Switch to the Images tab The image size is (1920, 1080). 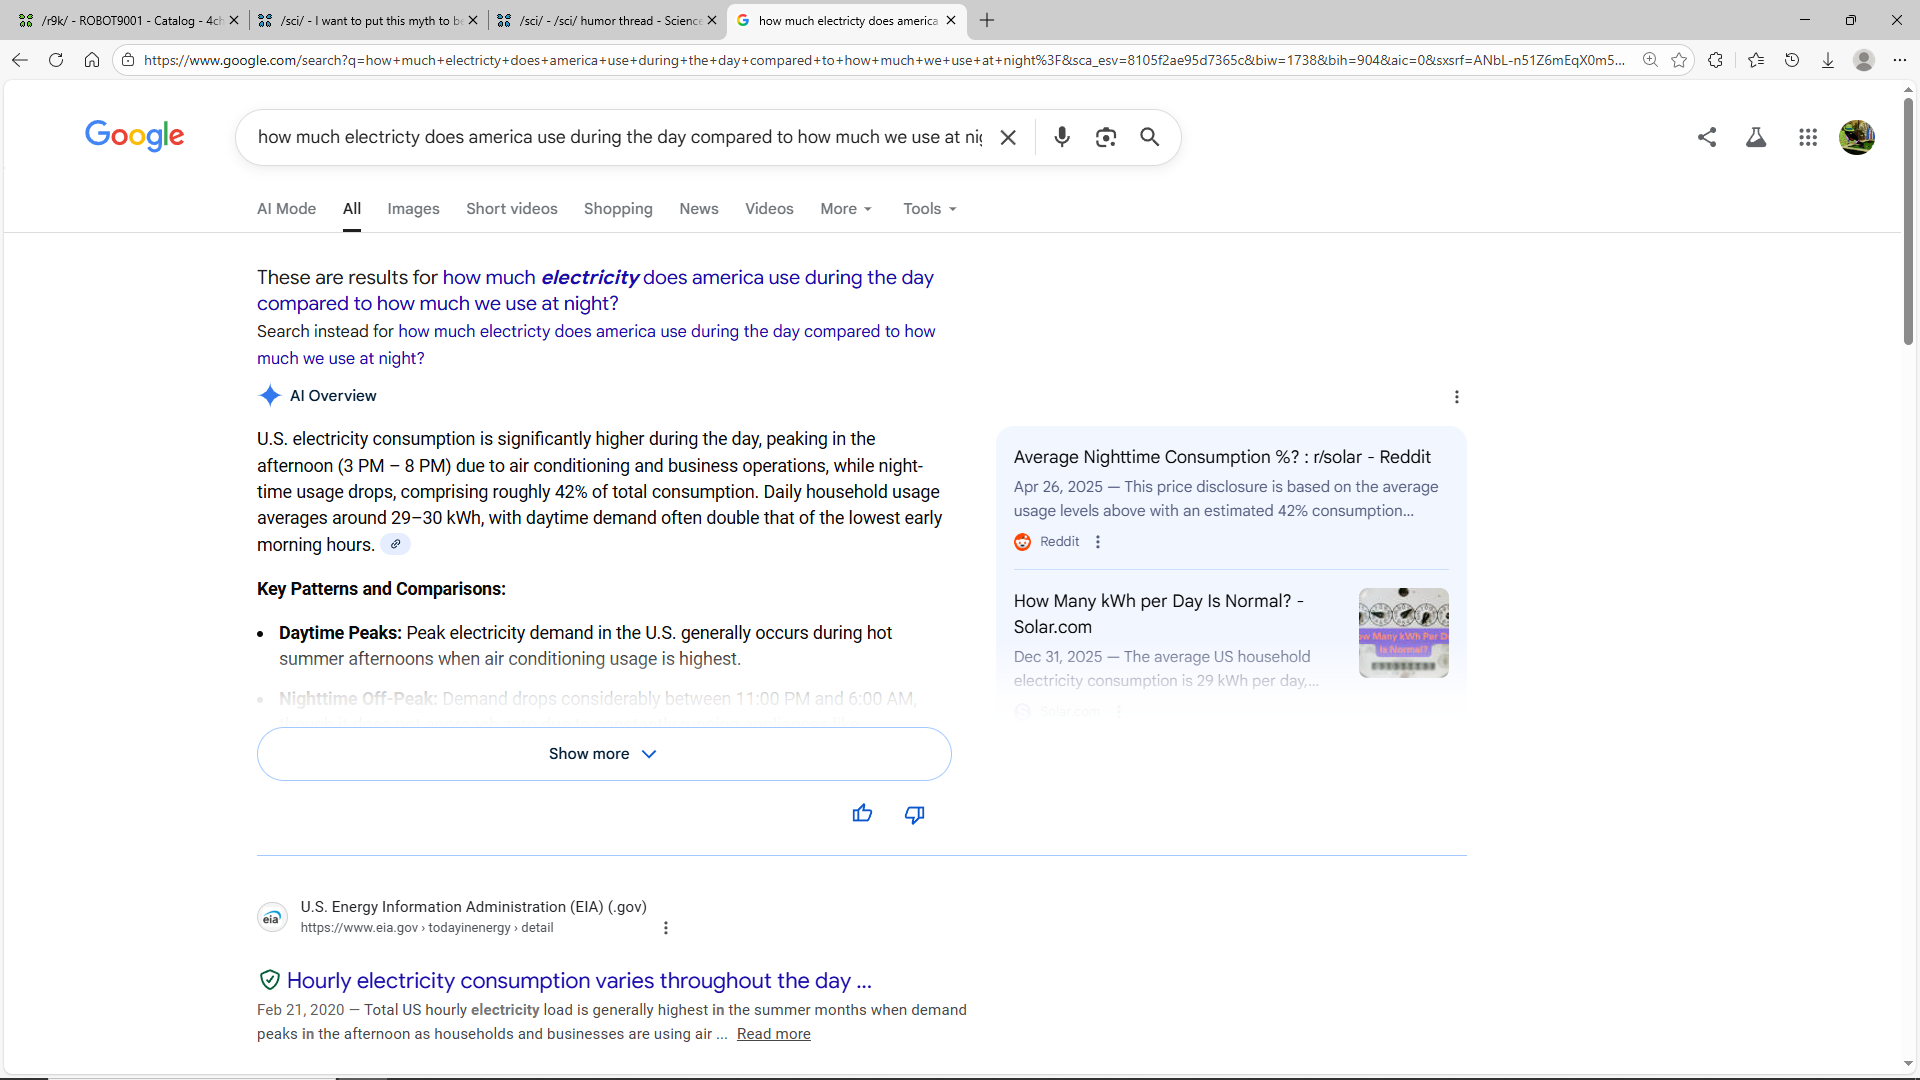click(x=413, y=209)
